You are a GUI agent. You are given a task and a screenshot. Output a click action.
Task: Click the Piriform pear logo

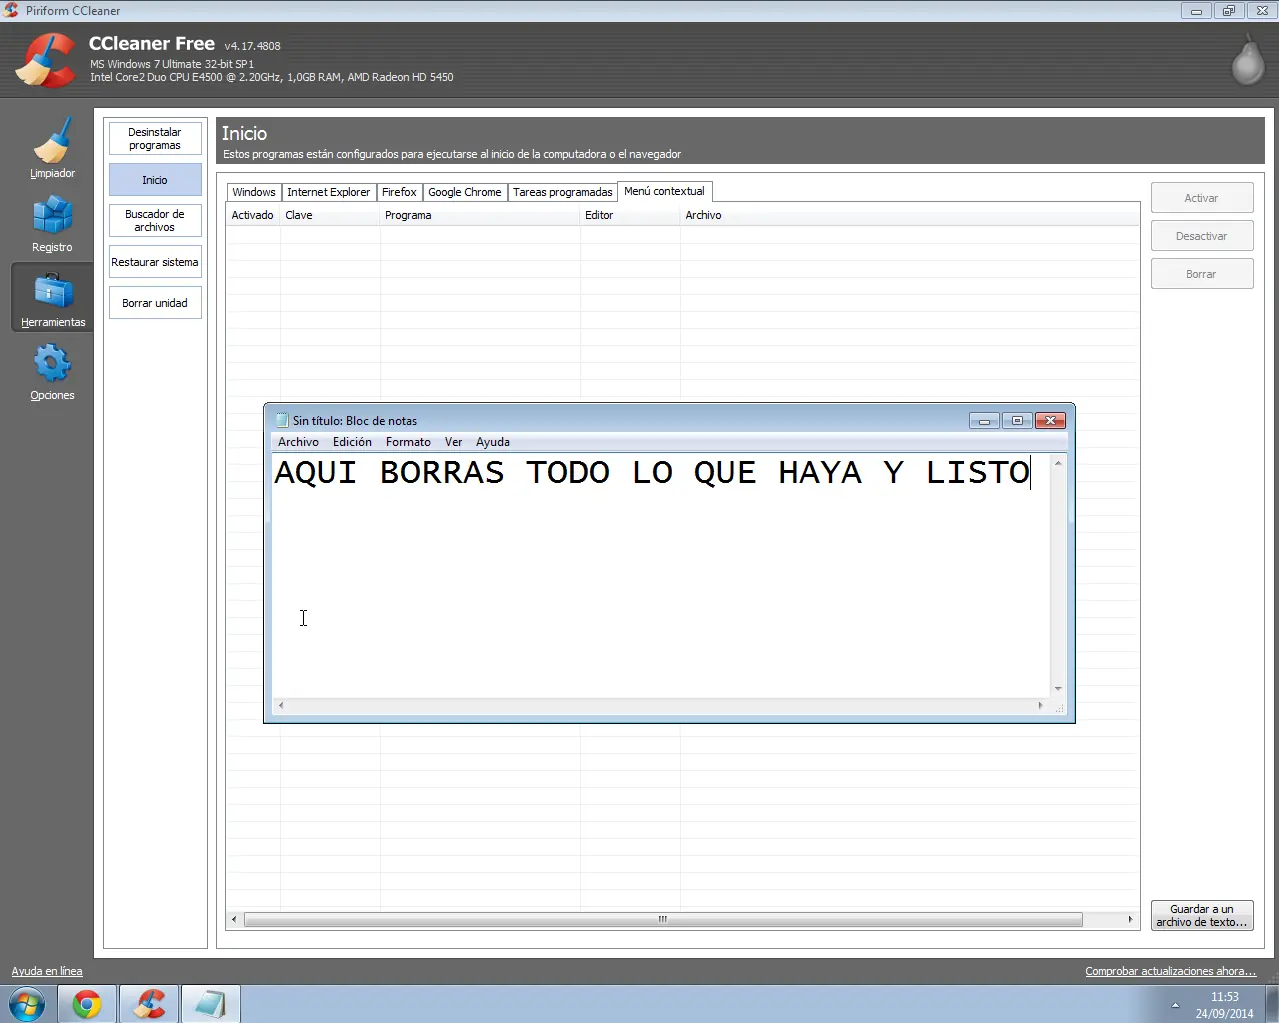coord(1247,61)
